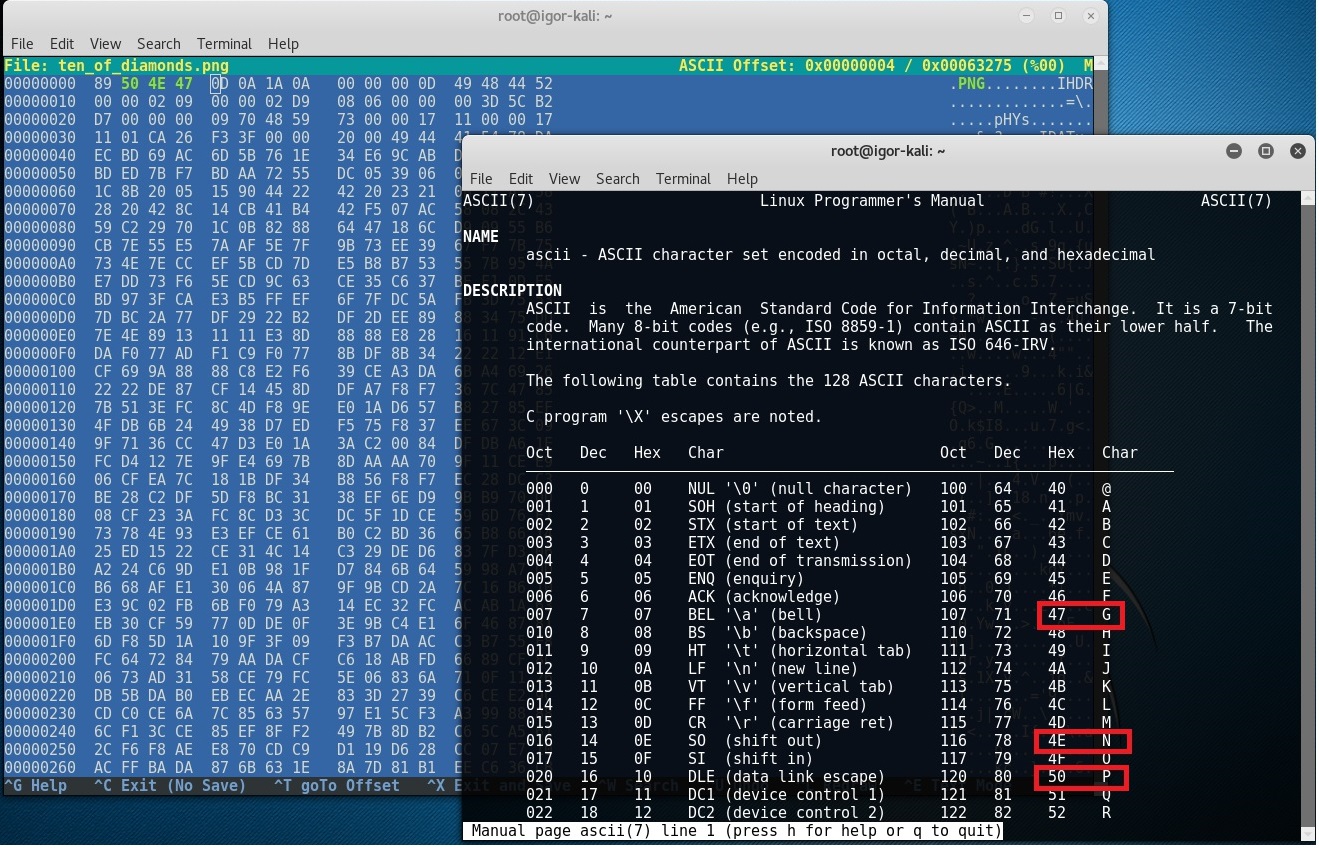Maximize the hex editor terminal window
Image resolution: width=1319 pixels, height=849 pixels.
tap(1058, 16)
